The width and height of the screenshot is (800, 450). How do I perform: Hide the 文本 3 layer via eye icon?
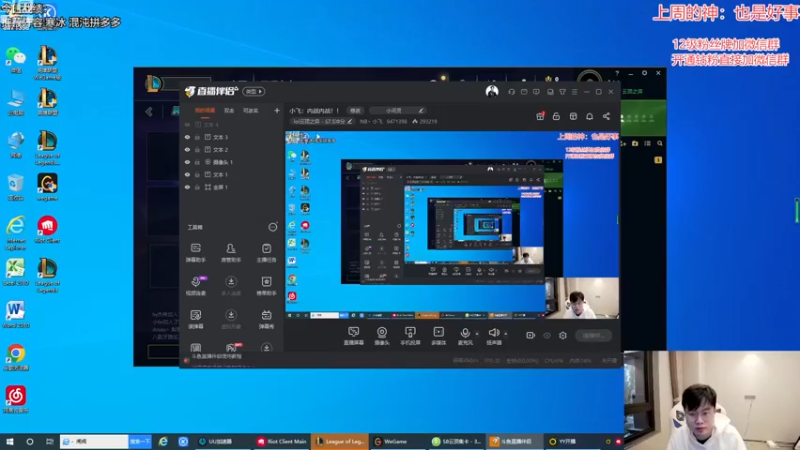(187, 137)
